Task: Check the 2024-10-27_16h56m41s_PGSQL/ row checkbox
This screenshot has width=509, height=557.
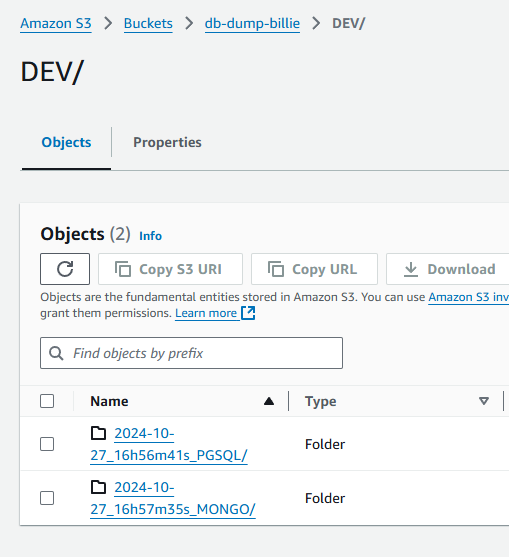Action: [47, 444]
